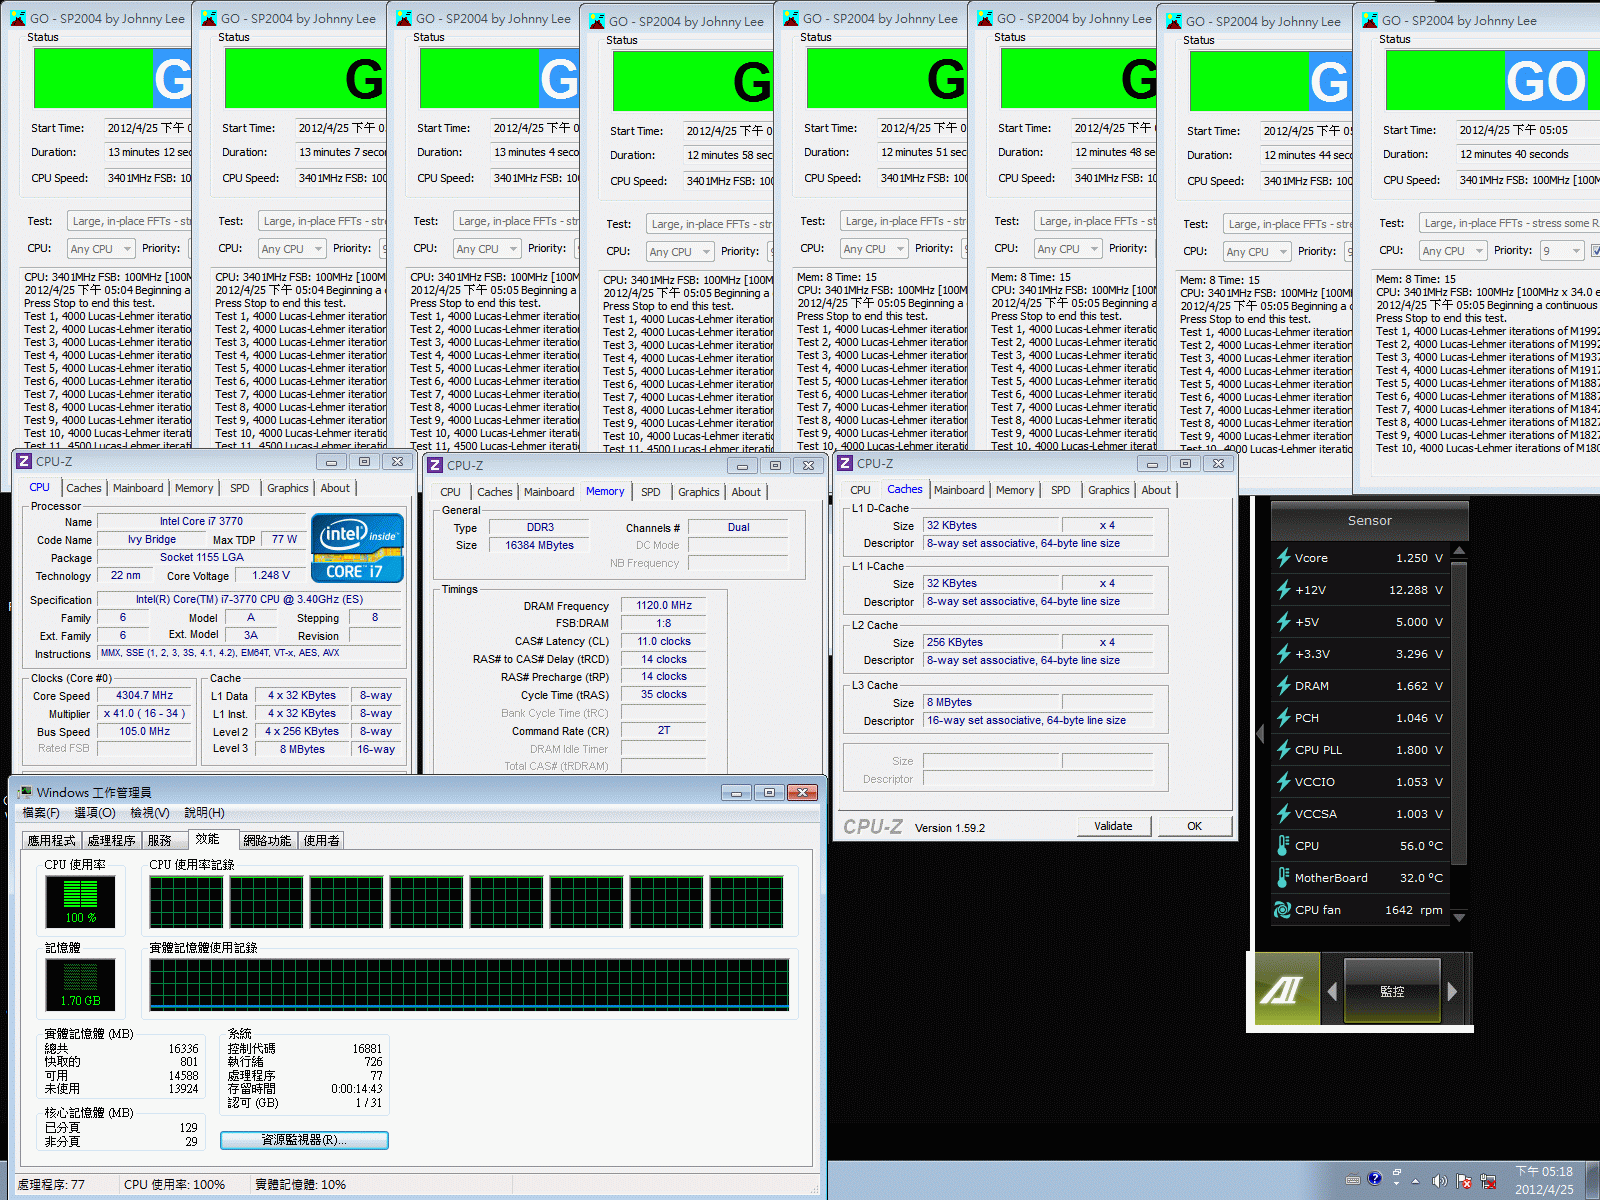Open the Action Center flag tray icon
The width and height of the screenshot is (1600, 1200).
point(1464,1181)
